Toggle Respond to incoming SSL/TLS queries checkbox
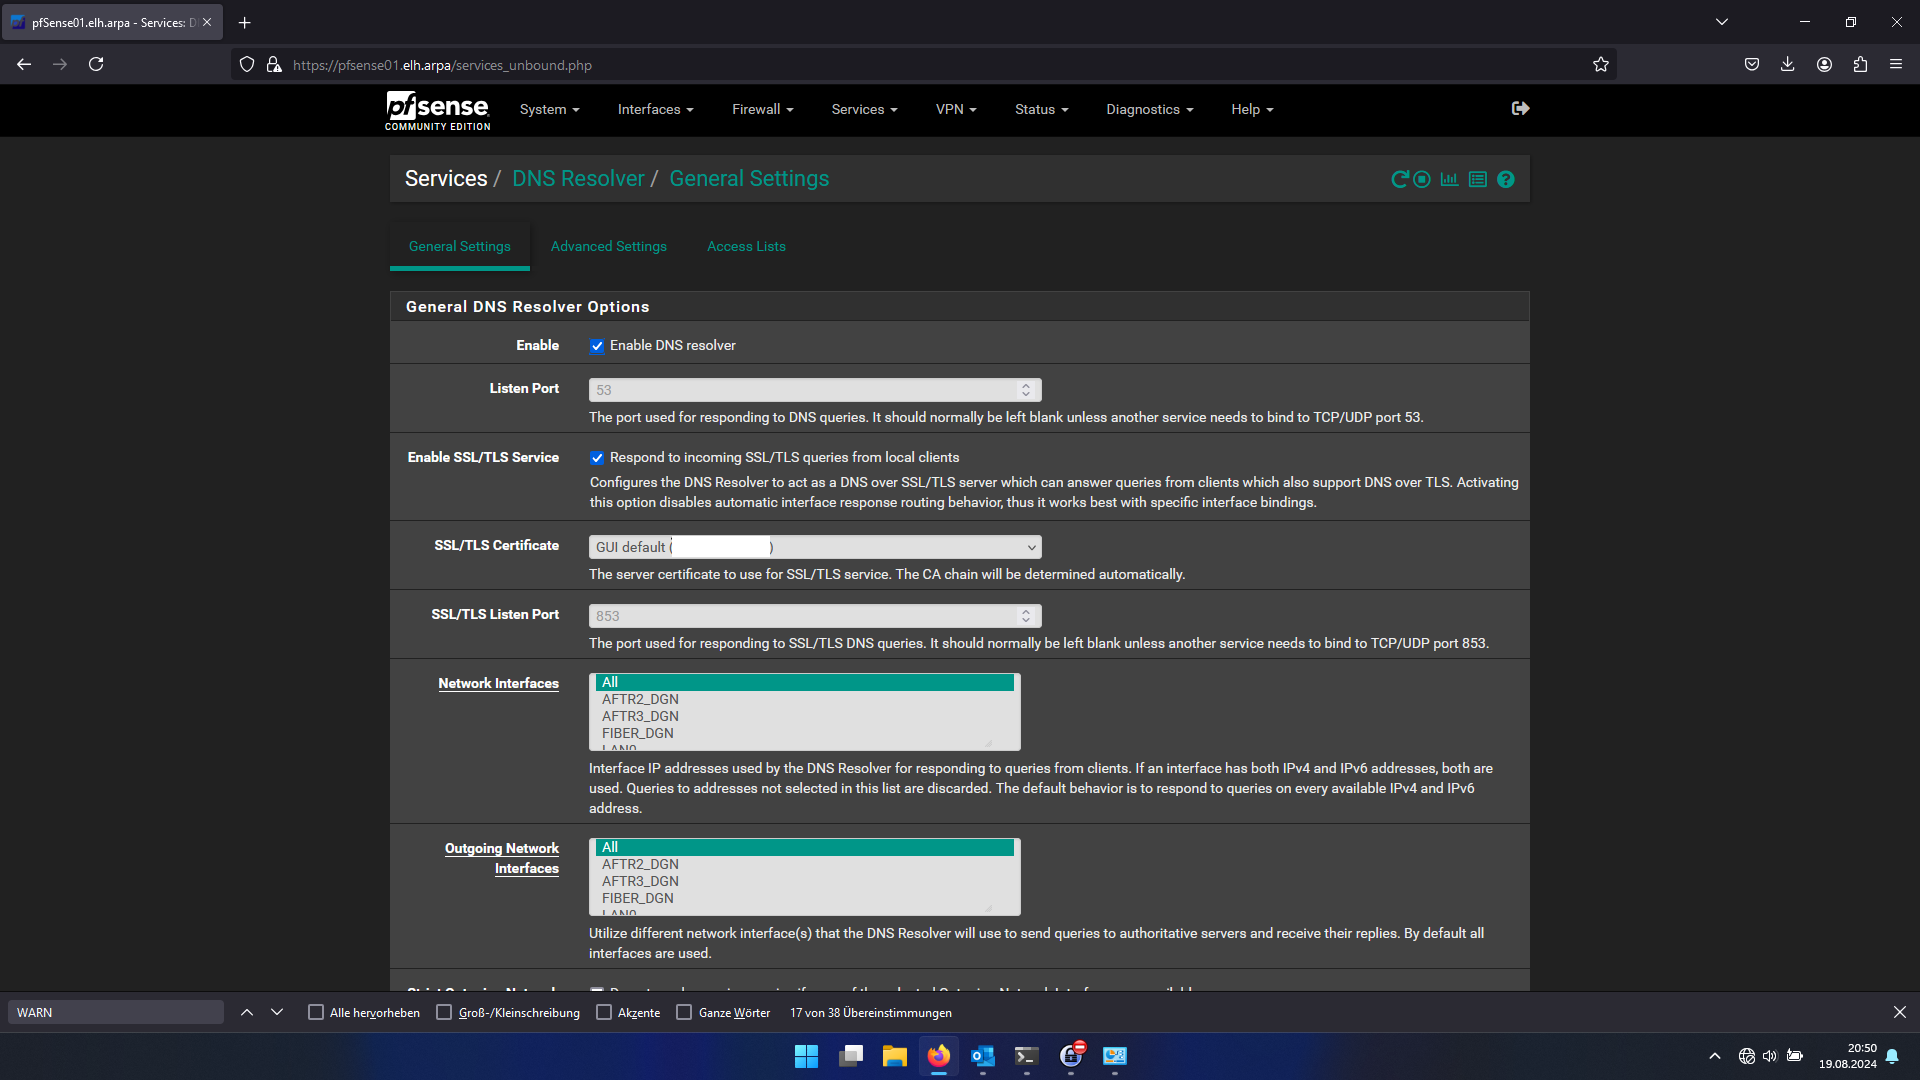Viewport: 1920px width, 1080px height. [597, 458]
